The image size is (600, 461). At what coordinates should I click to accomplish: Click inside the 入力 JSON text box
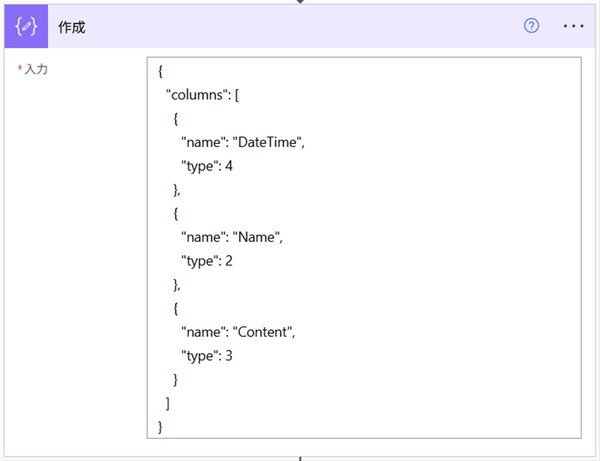click(364, 248)
